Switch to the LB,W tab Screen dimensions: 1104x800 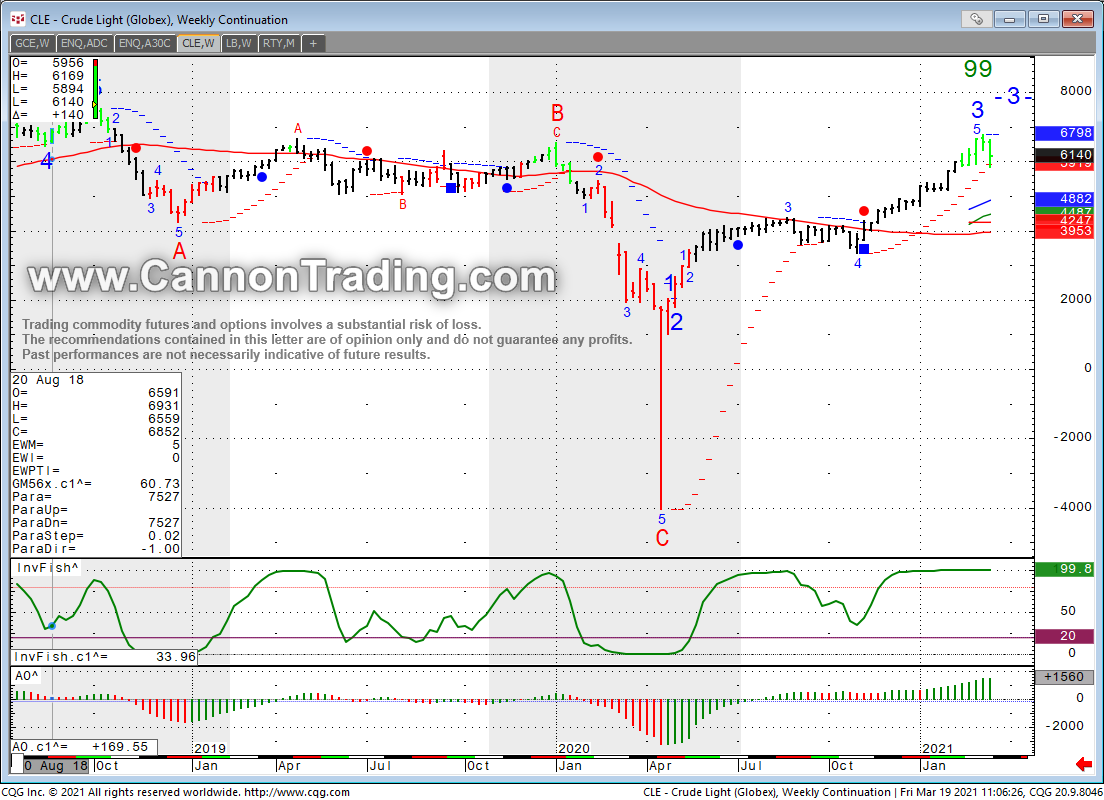coord(238,43)
